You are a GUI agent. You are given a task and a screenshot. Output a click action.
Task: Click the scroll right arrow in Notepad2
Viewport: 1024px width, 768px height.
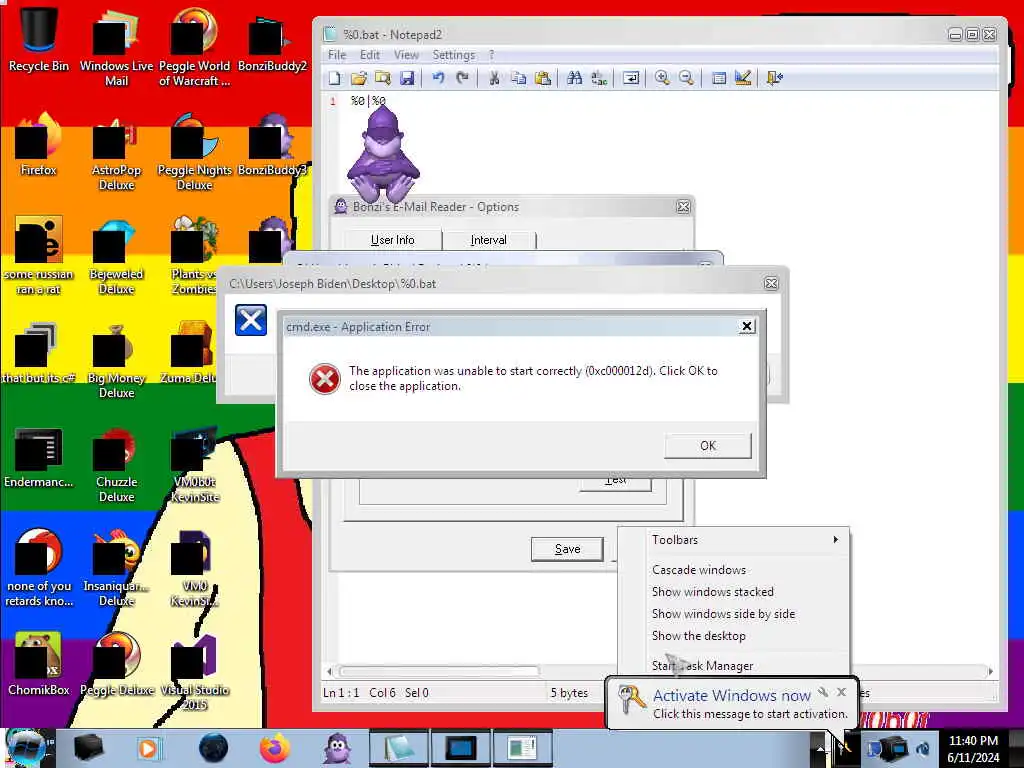[x=991, y=671]
